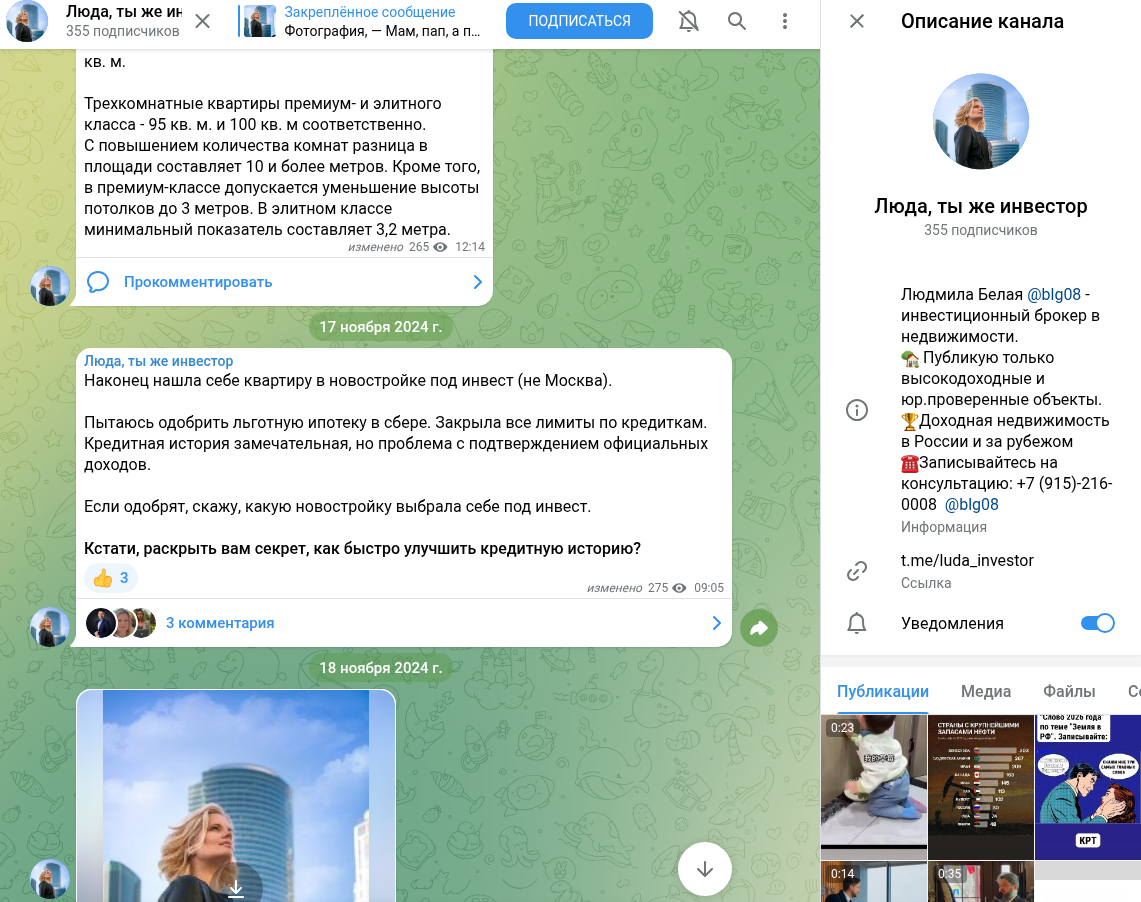Click channel avatar beside the 3 комментария post
Screen dimensions: 1141x902
50,627
